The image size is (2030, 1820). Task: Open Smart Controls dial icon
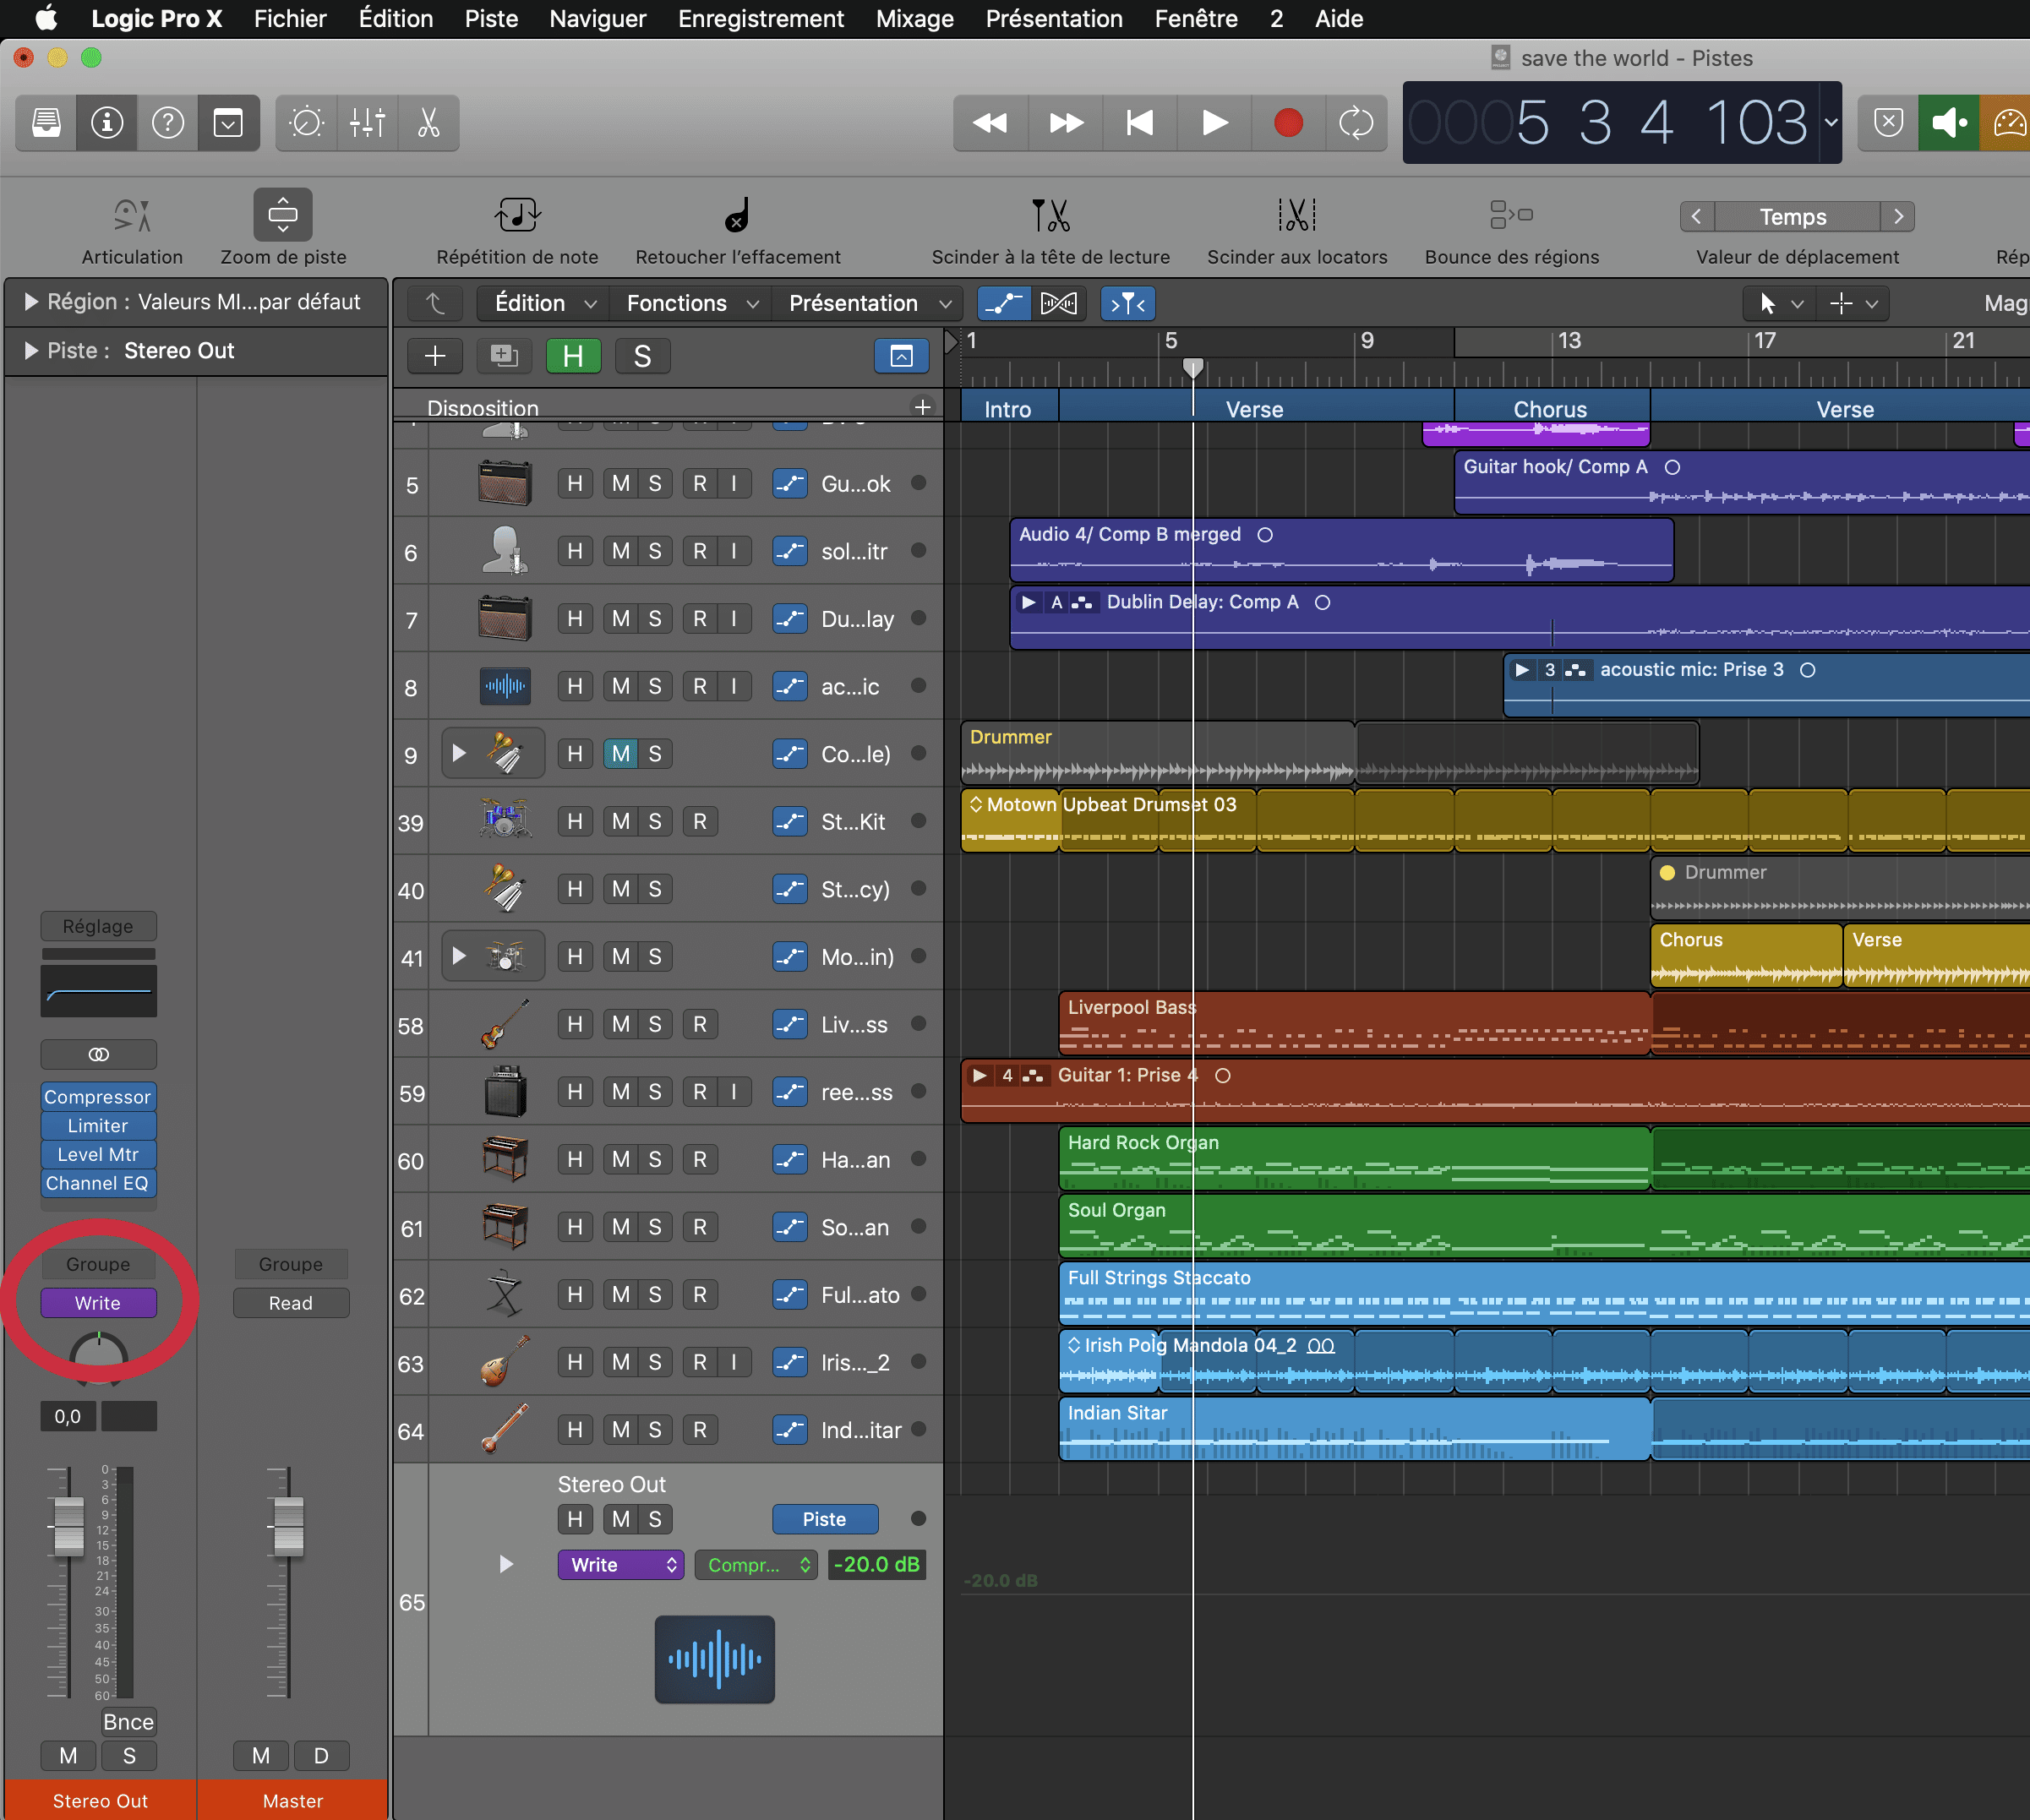[x=306, y=123]
